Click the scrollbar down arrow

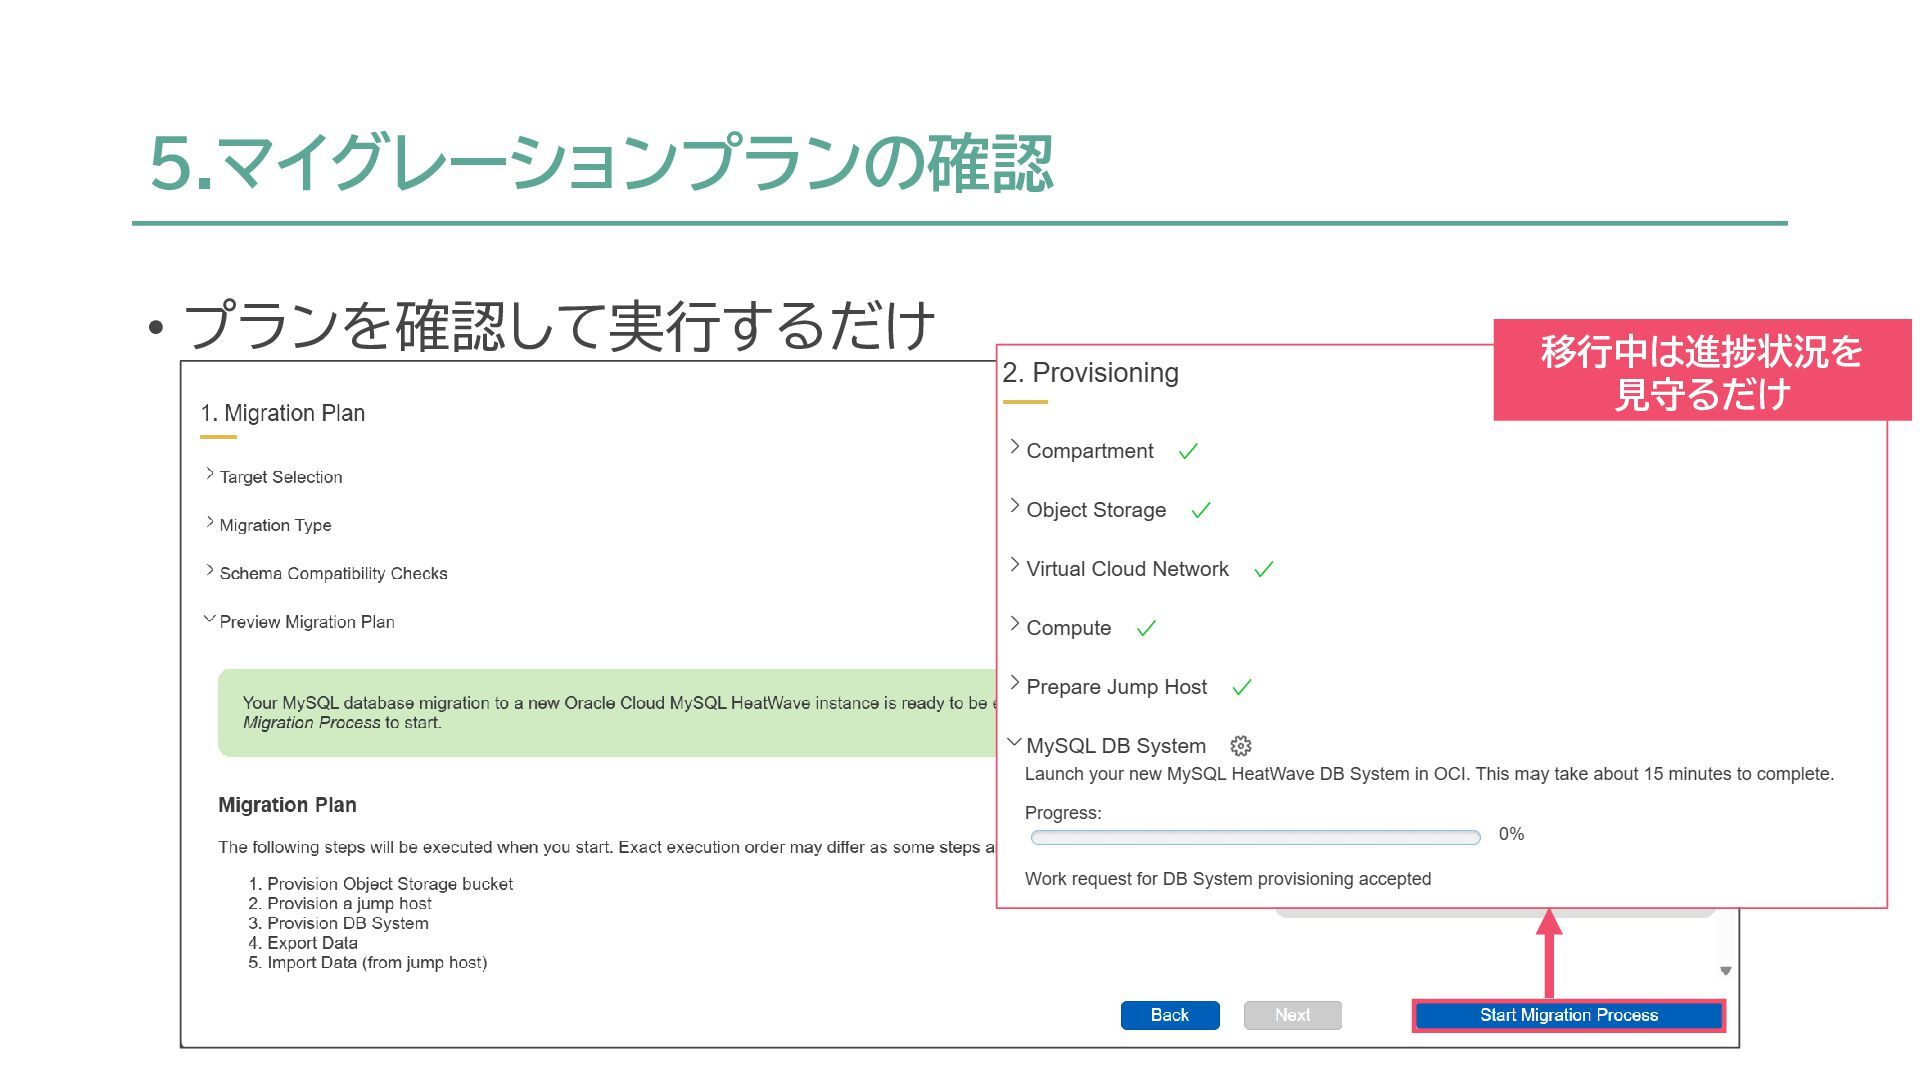point(1725,971)
